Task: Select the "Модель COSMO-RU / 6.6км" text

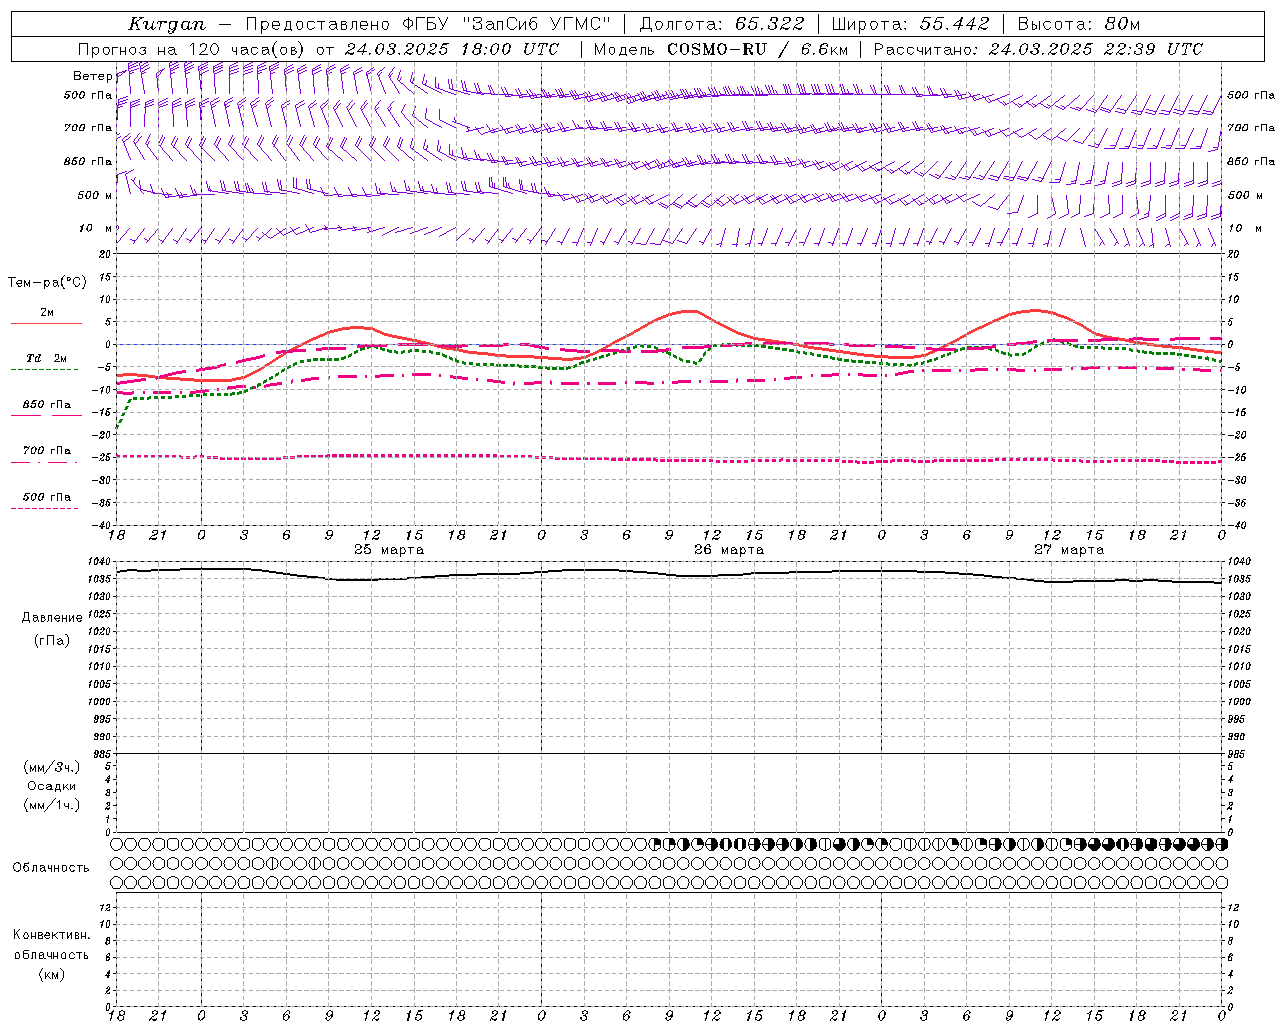Action: click(x=720, y=49)
